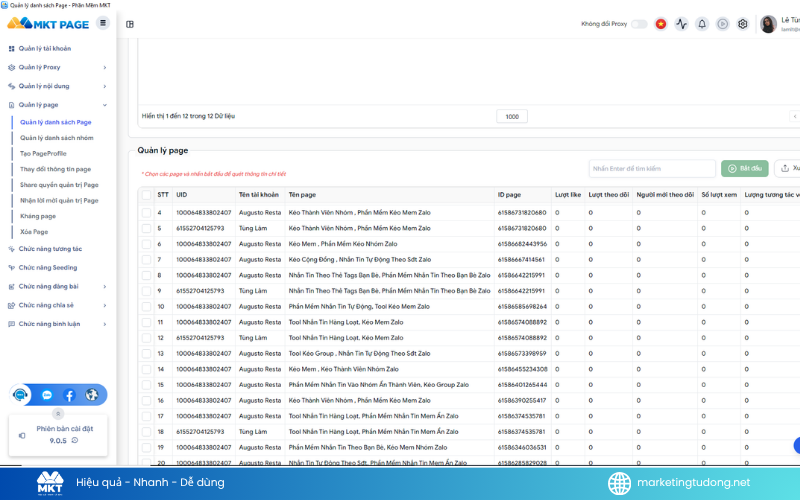Select Quản lý danh sách nhóm submenu
This screenshot has height=500, width=800.
(x=57, y=138)
